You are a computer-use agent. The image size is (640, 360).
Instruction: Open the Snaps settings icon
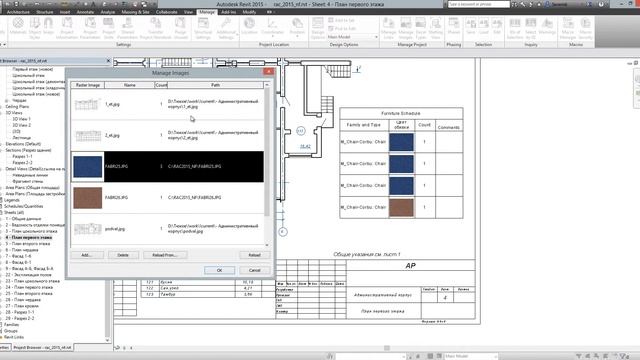click(x=48, y=27)
